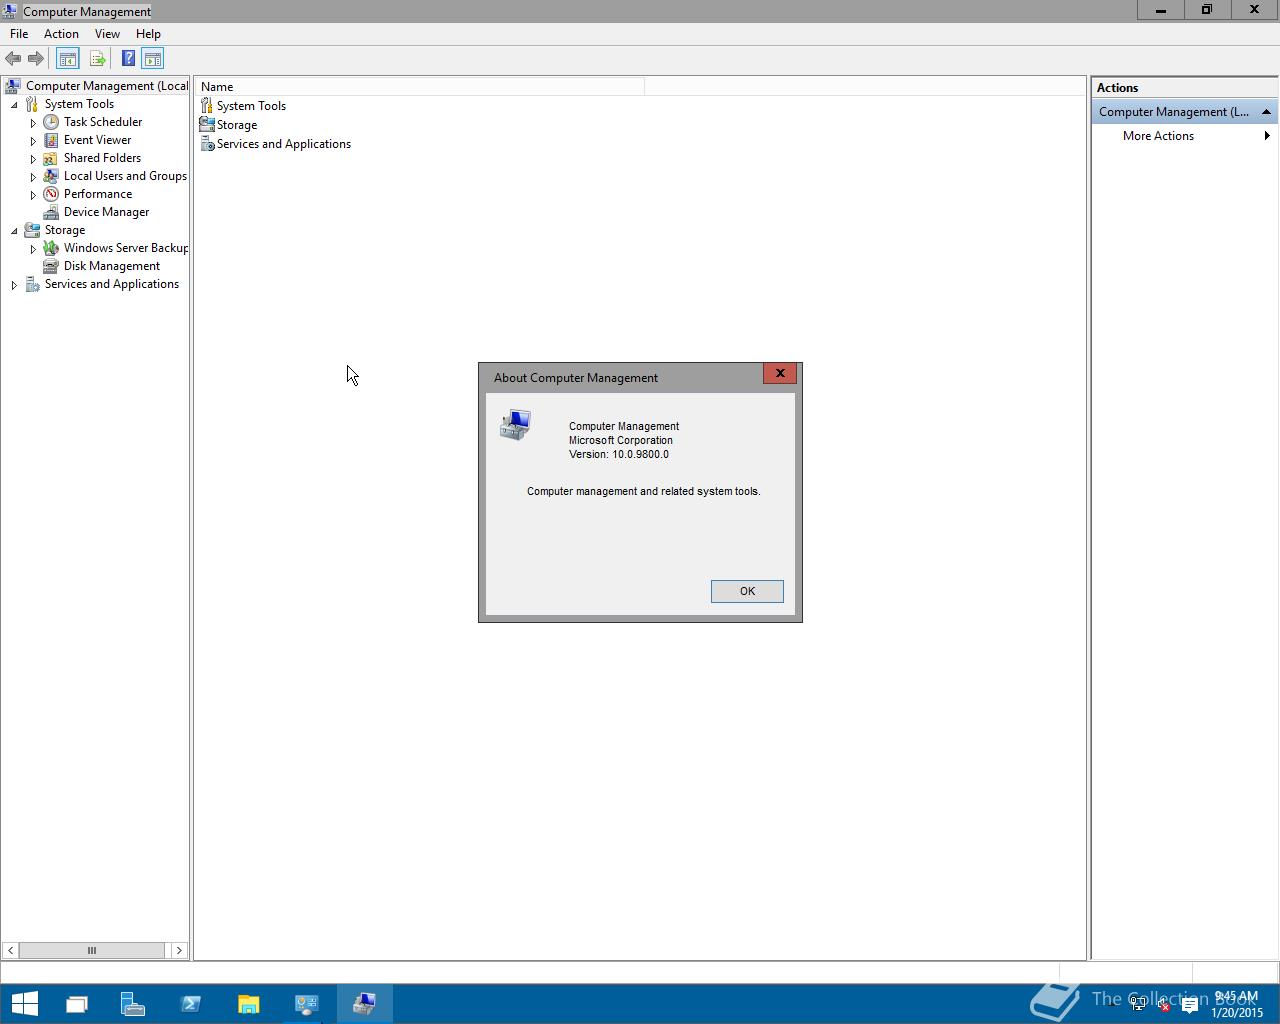Viewport: 1280px width, 1024px height.
Task: Select Shared Folders in the console tree
Action: tap(102, 158)
